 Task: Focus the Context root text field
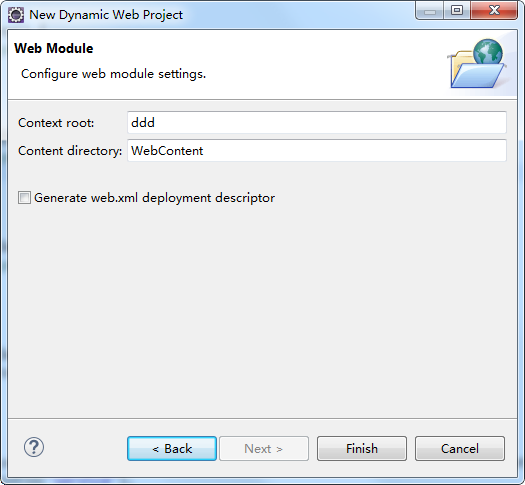click(x=317, y=123)
